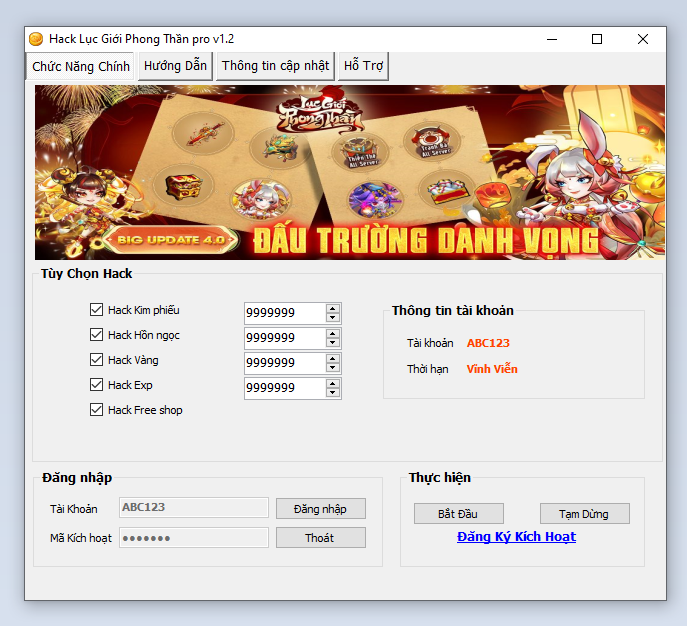Click the Thiên Thê All Server banner icon

click(360, 152)
